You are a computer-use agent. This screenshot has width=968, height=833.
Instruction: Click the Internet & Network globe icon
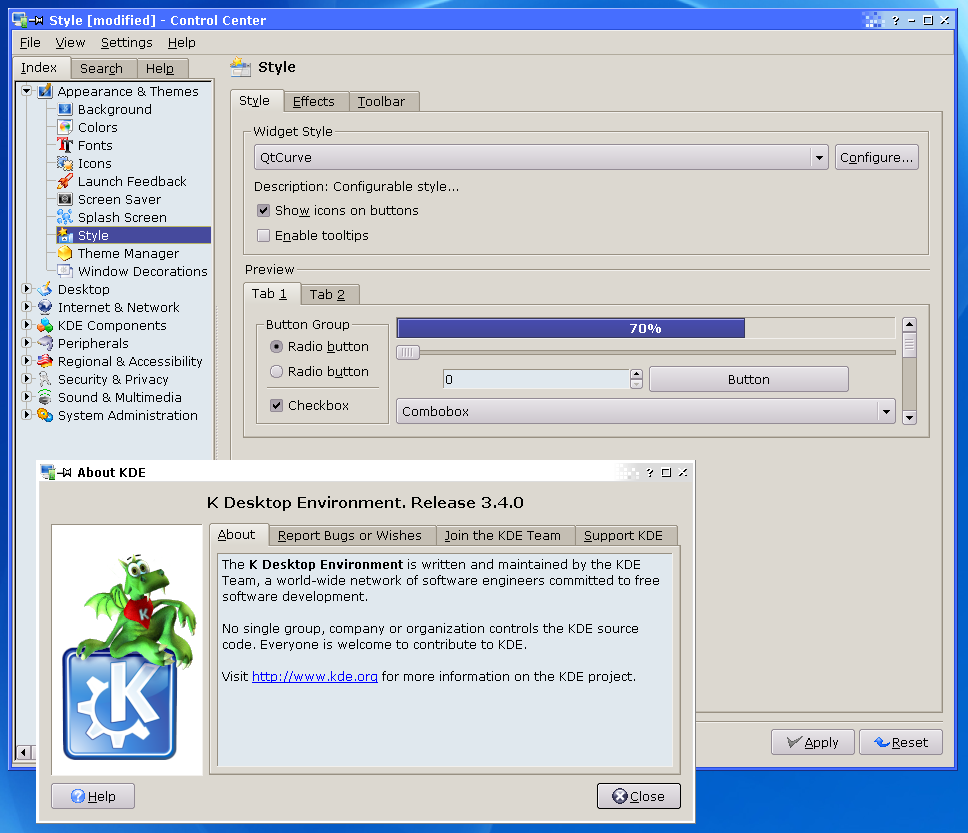pos(45,307)
